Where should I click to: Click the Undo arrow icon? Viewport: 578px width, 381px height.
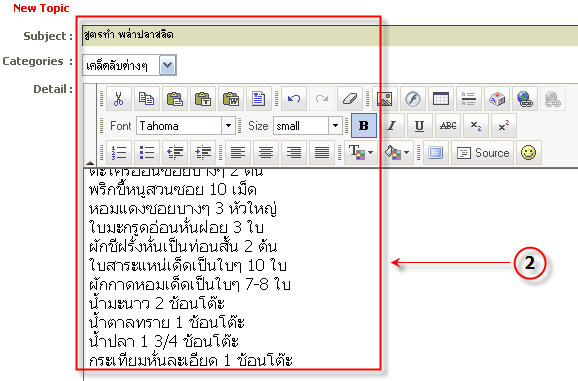point(294,99)
